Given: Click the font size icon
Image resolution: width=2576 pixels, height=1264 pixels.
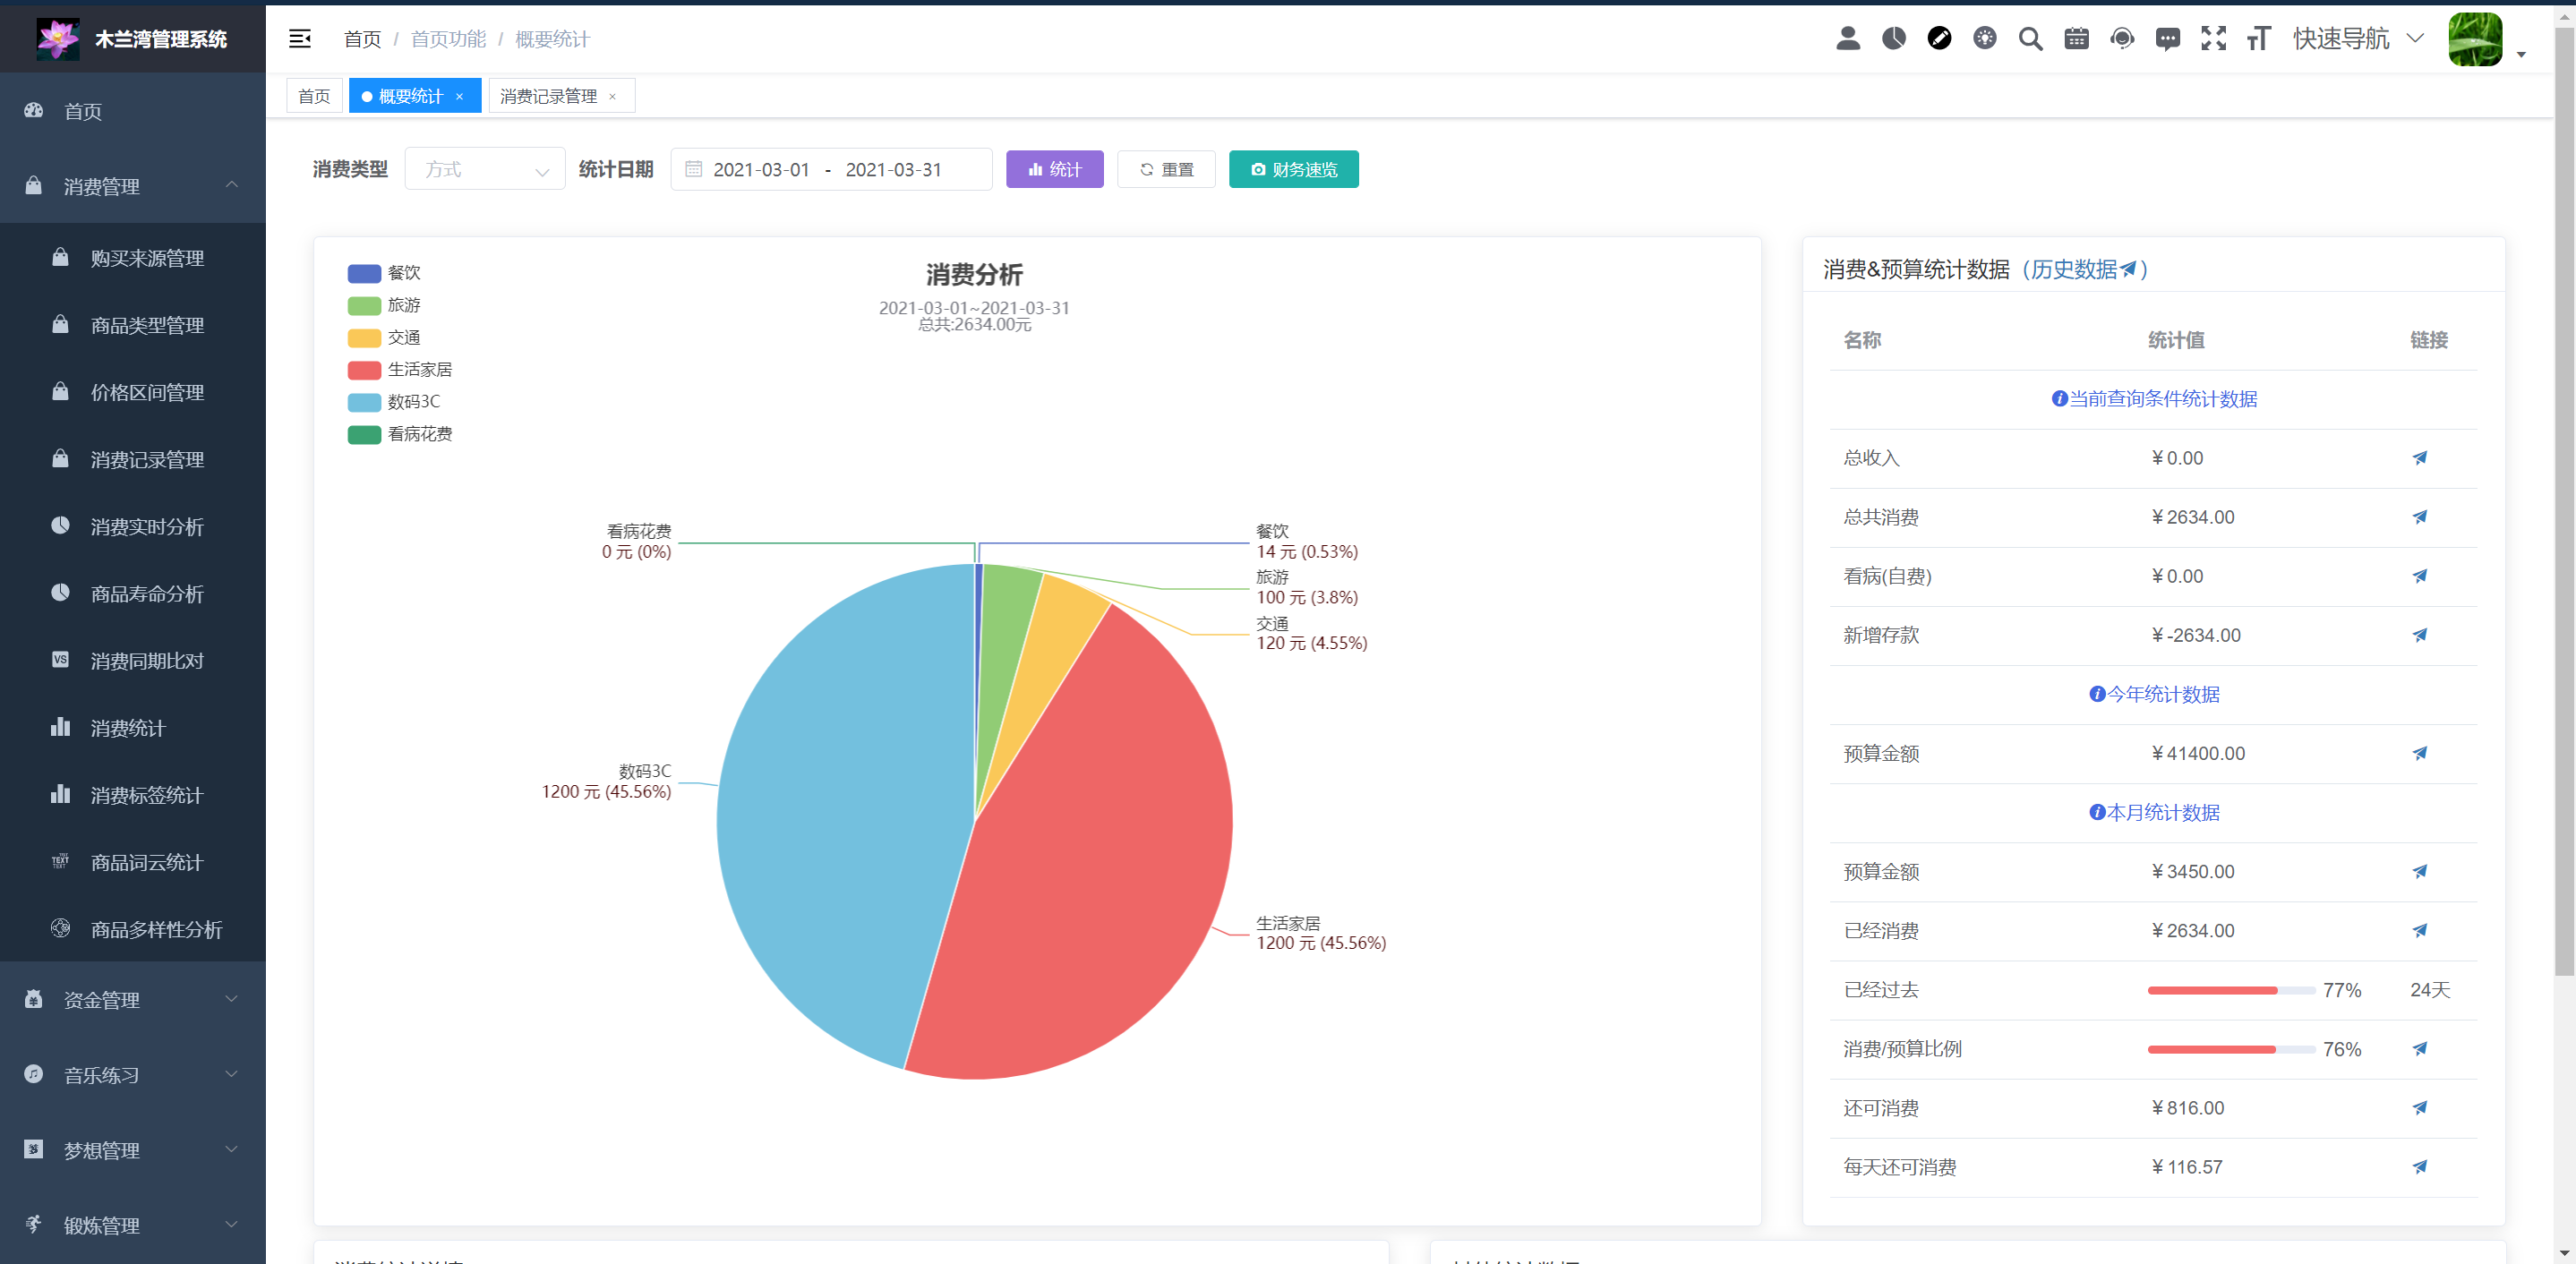Looking at the screenshot, I should pos(2258,38).
